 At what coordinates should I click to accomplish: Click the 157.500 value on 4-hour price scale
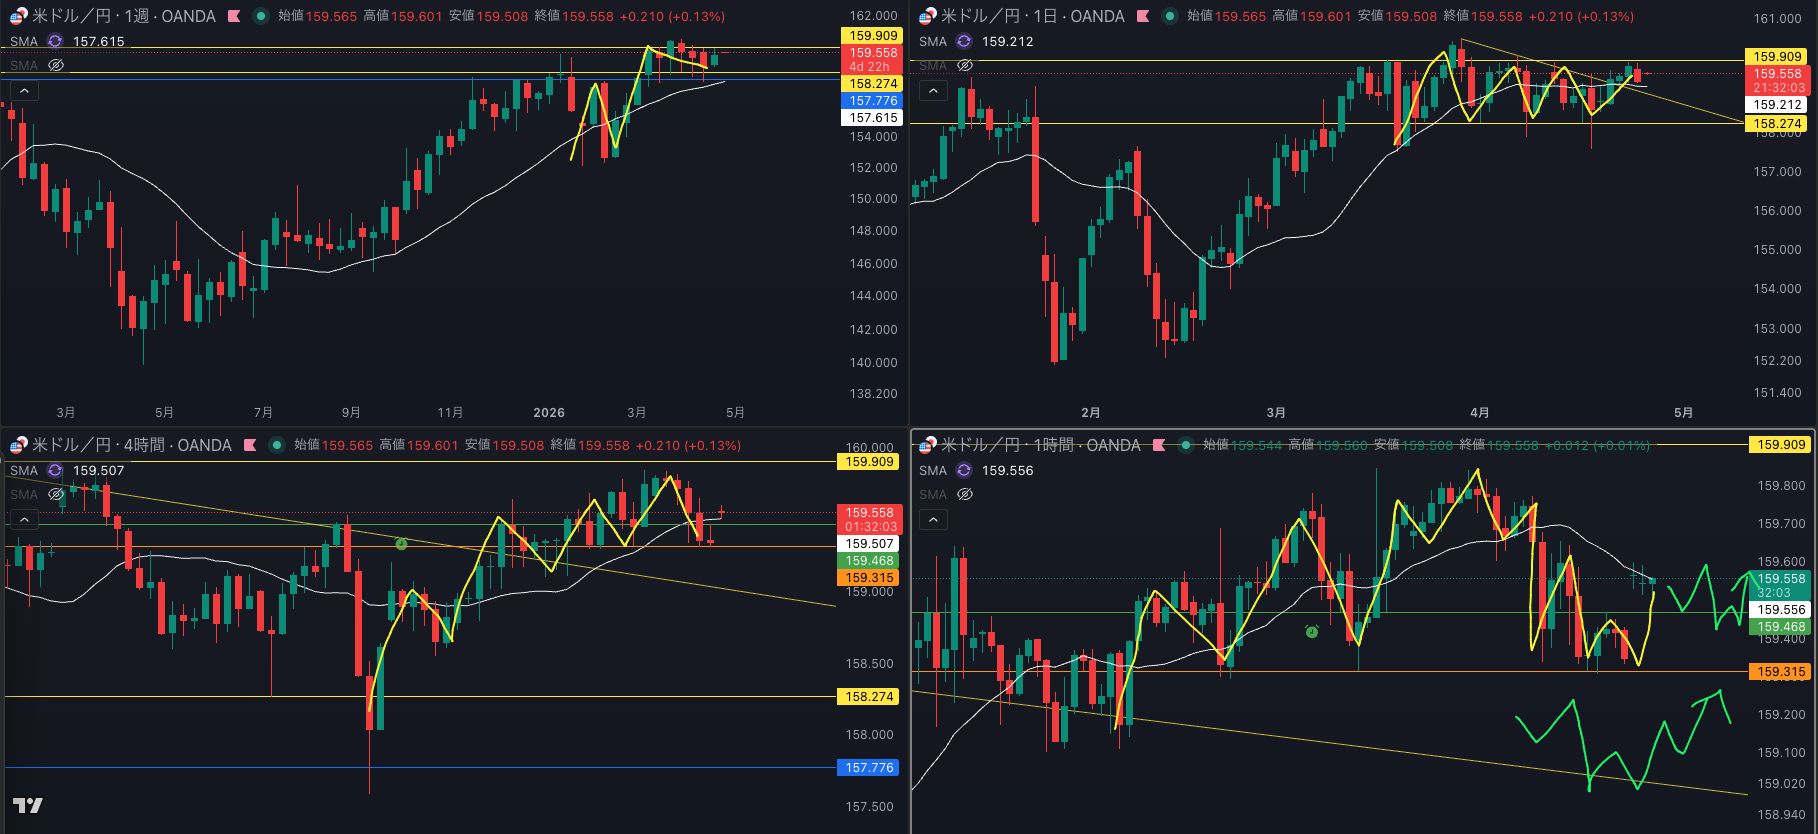pos(870,807)
